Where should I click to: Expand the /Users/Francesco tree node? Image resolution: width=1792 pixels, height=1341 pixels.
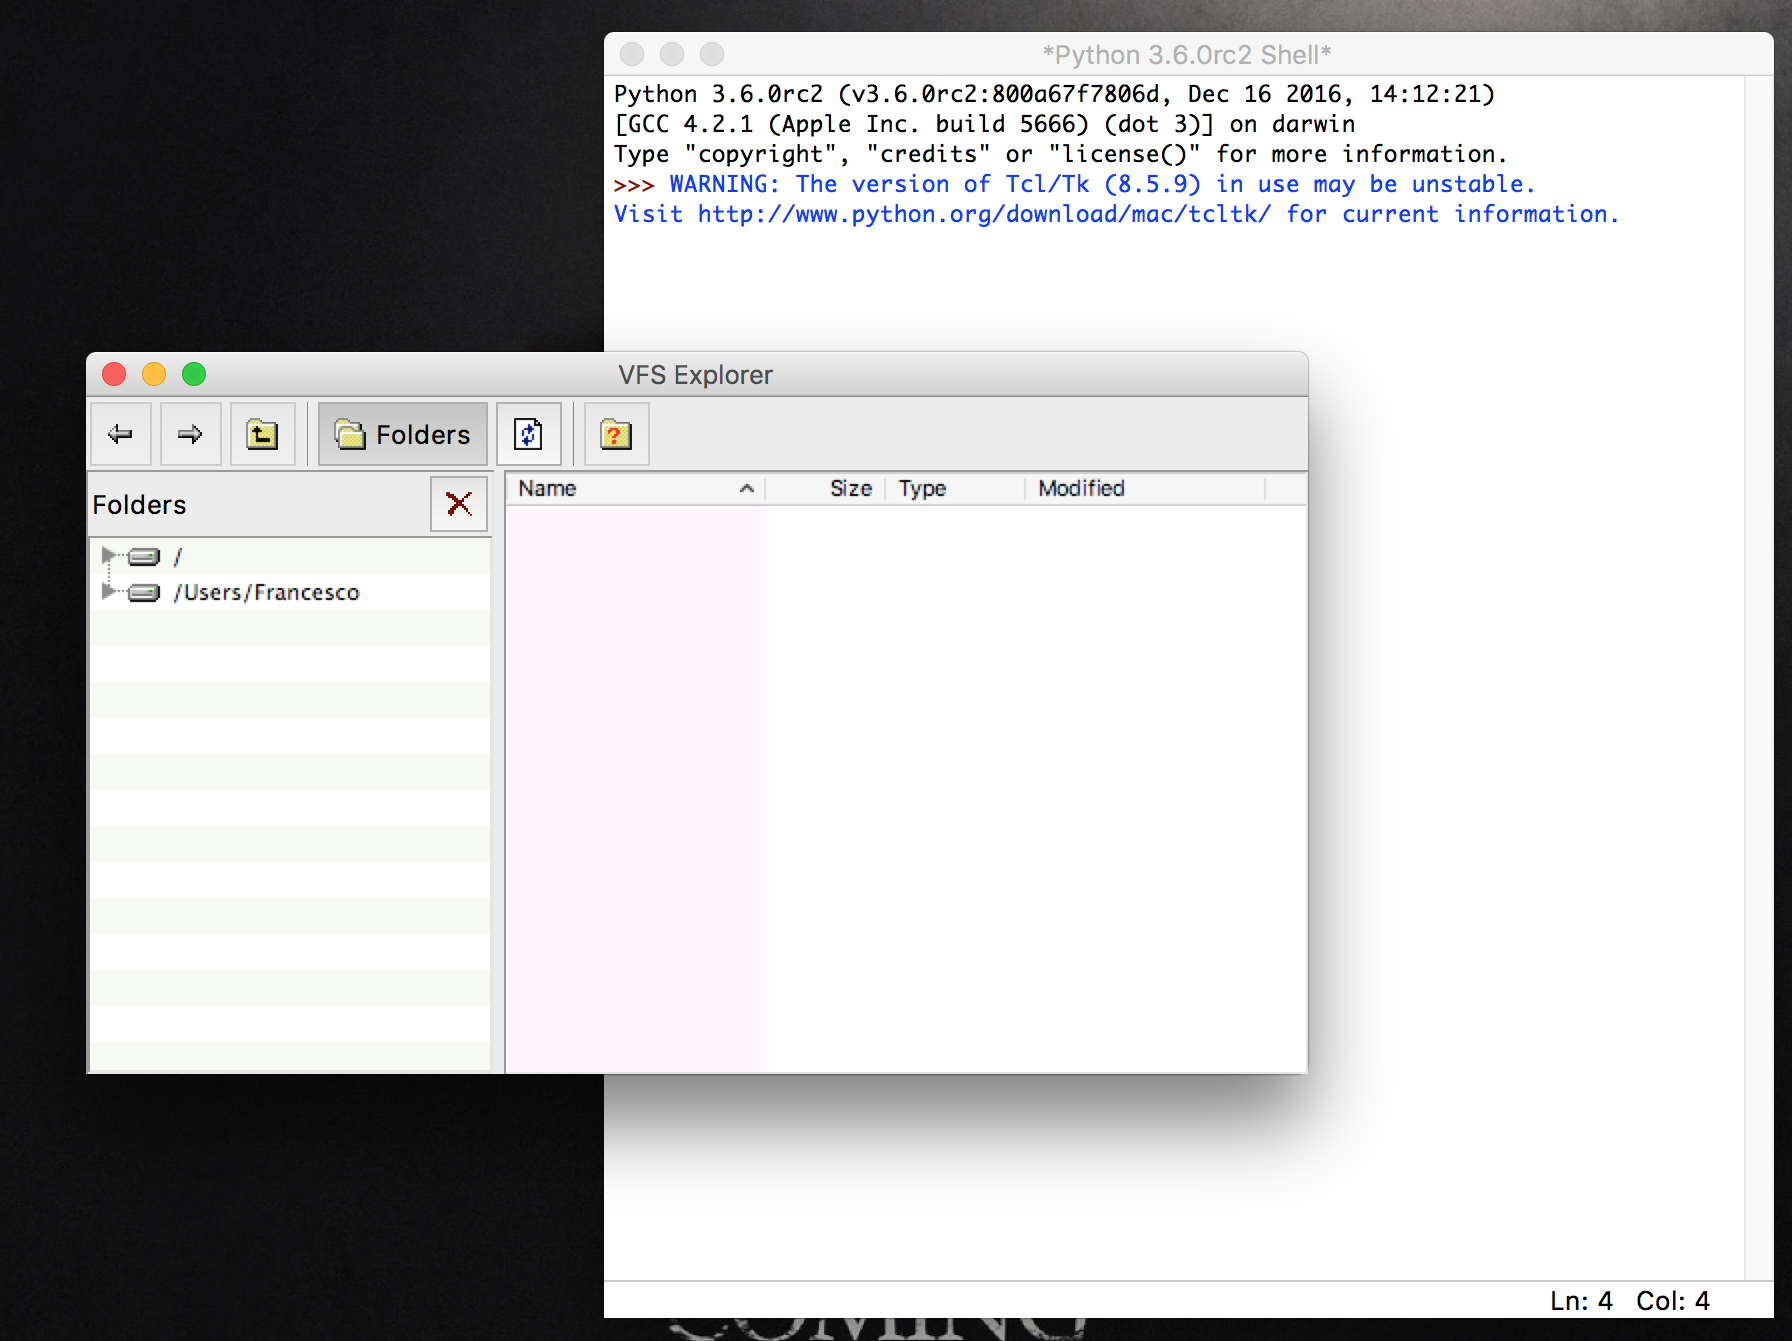click(107, 591)
